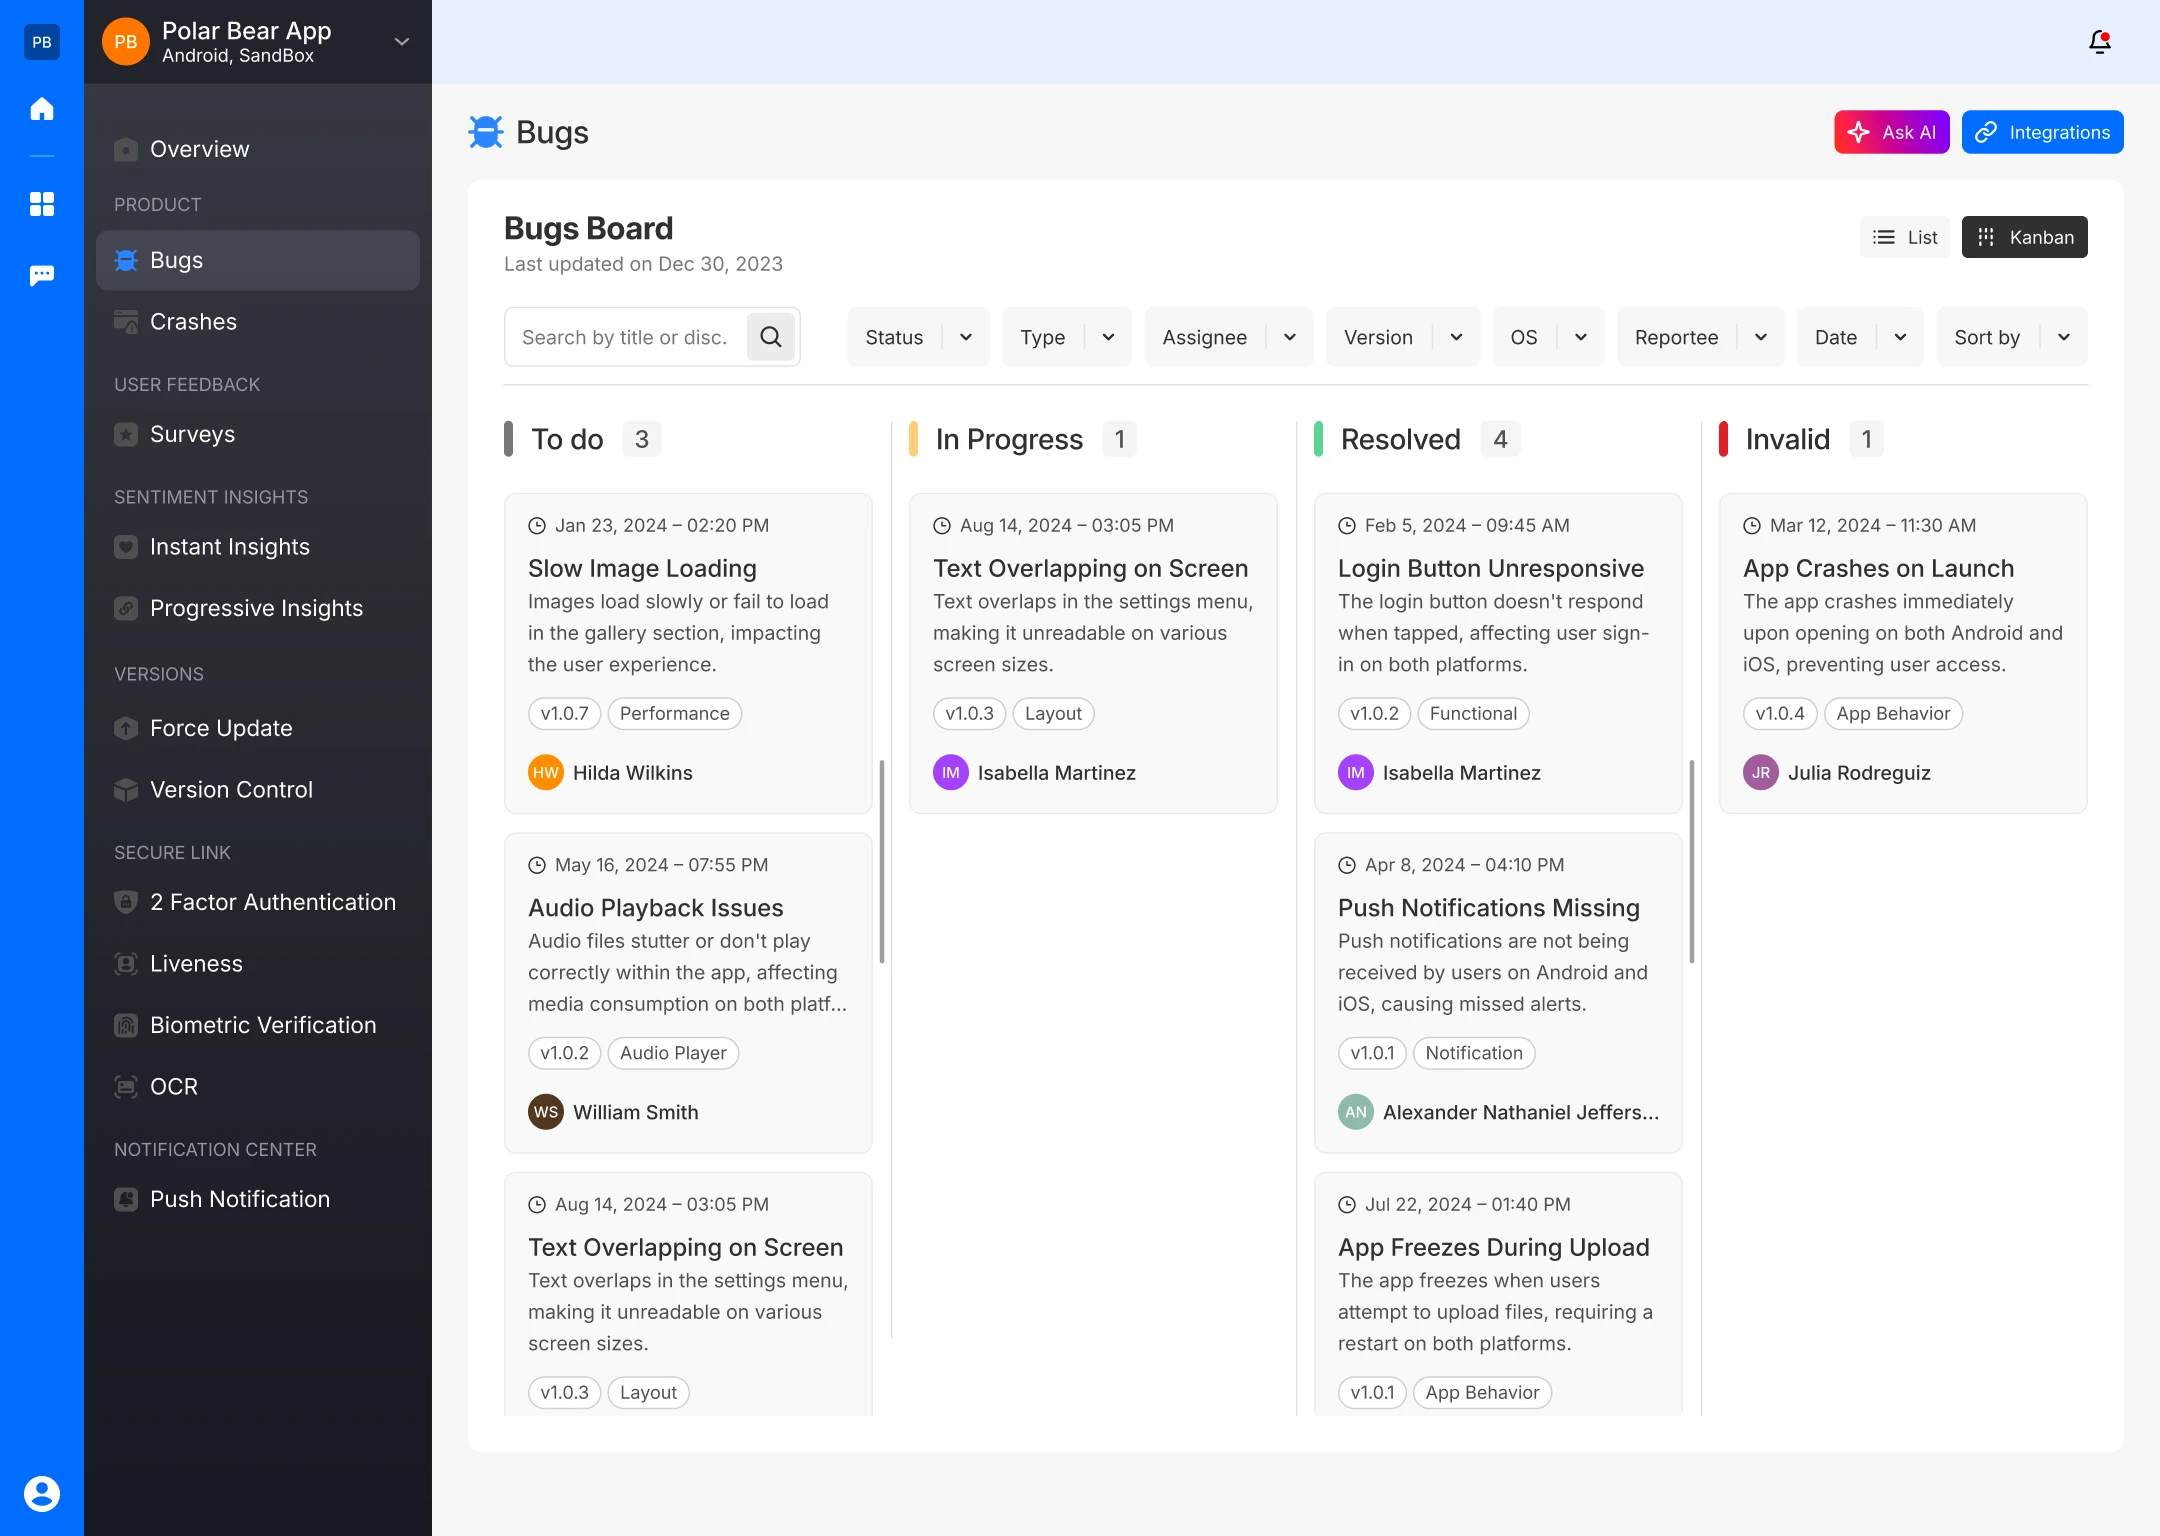Click the To do column scrollbar
Screen dimensions: 2160x1536
pyautogui.click(x=881, y=861)
